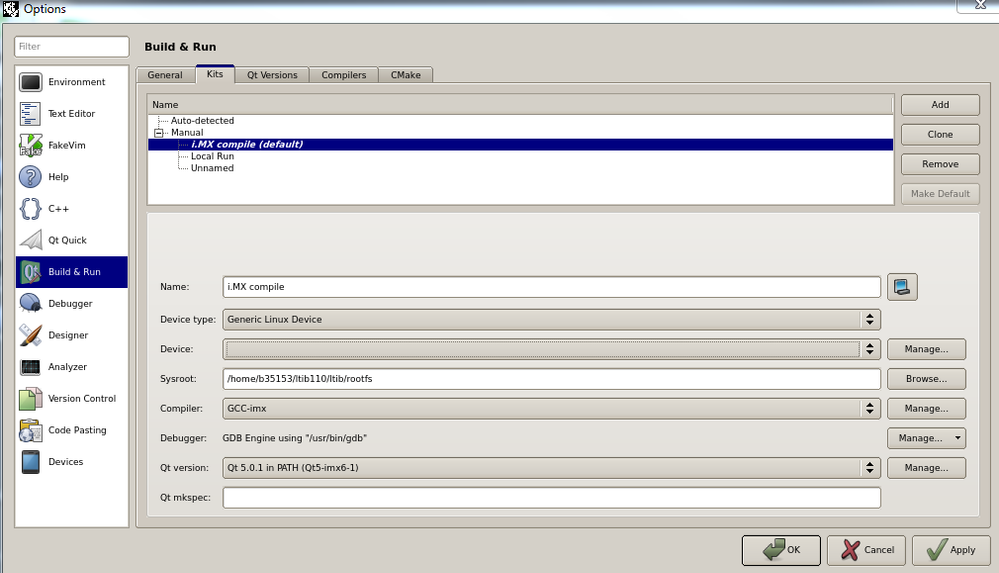Close the Options dialog

[x=980, y=5]
